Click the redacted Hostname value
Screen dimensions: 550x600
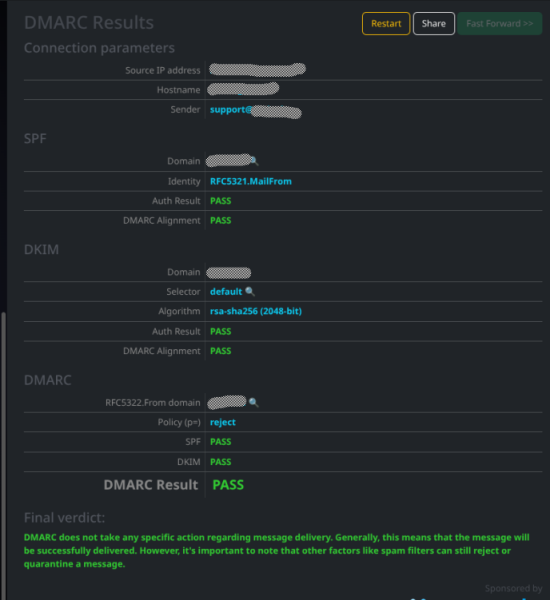point(243,89)
